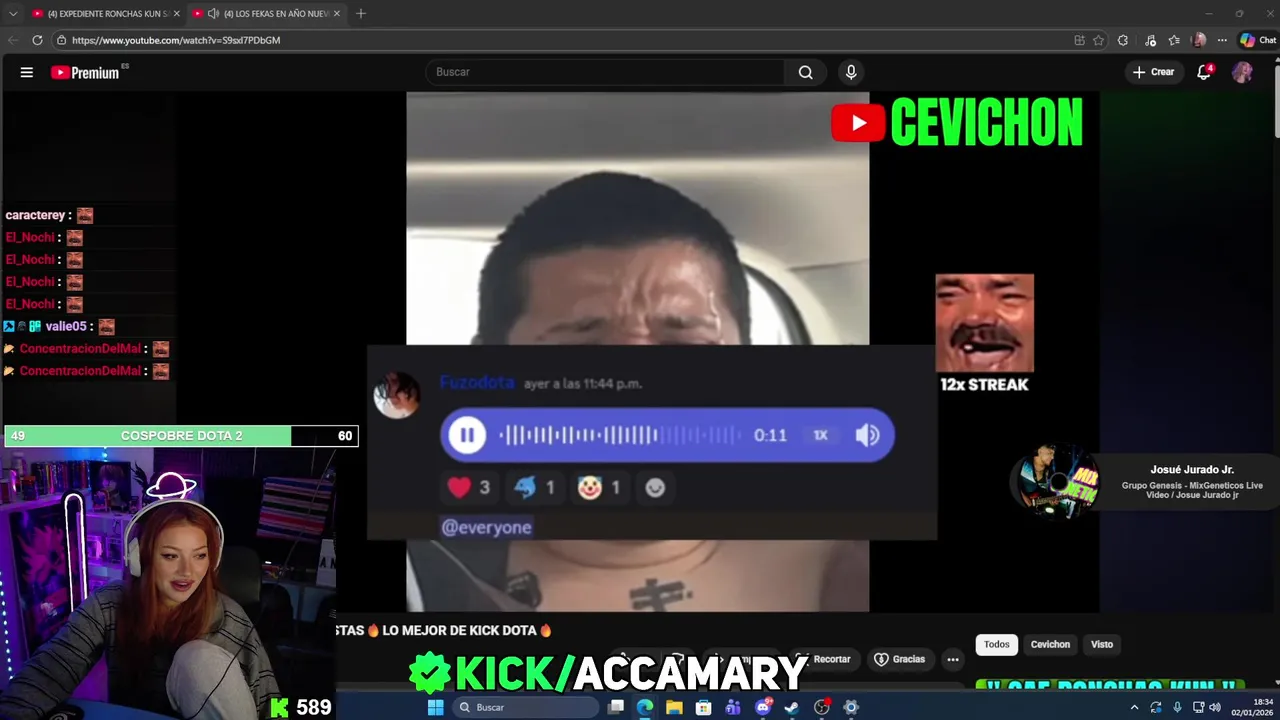The height and width of the screenshot is (720, 1280).
Task: Select the Visto filter chip
Action: tap(1102, 644)
